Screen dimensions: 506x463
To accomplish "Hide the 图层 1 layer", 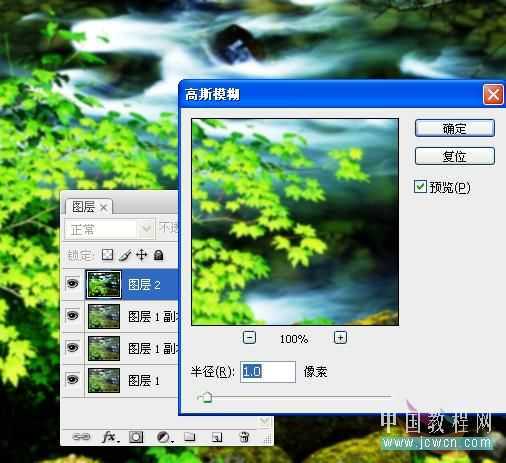I will pos(73,379).
